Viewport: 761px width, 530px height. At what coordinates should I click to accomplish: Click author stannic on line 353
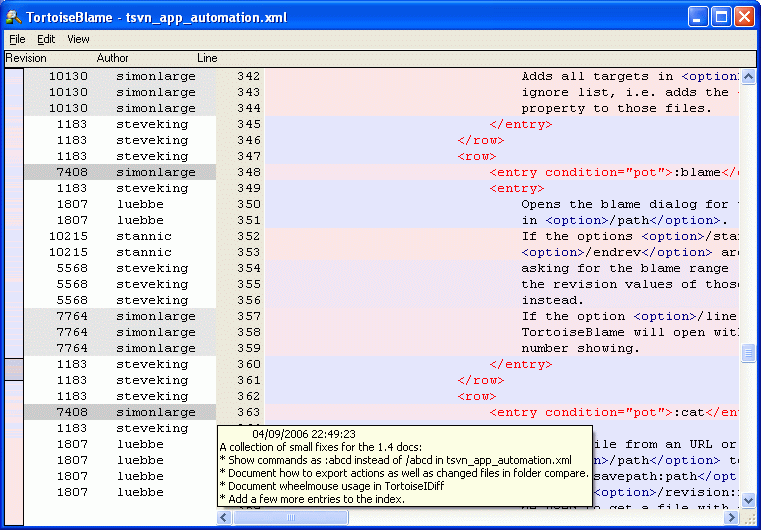[x=144, y=252]
